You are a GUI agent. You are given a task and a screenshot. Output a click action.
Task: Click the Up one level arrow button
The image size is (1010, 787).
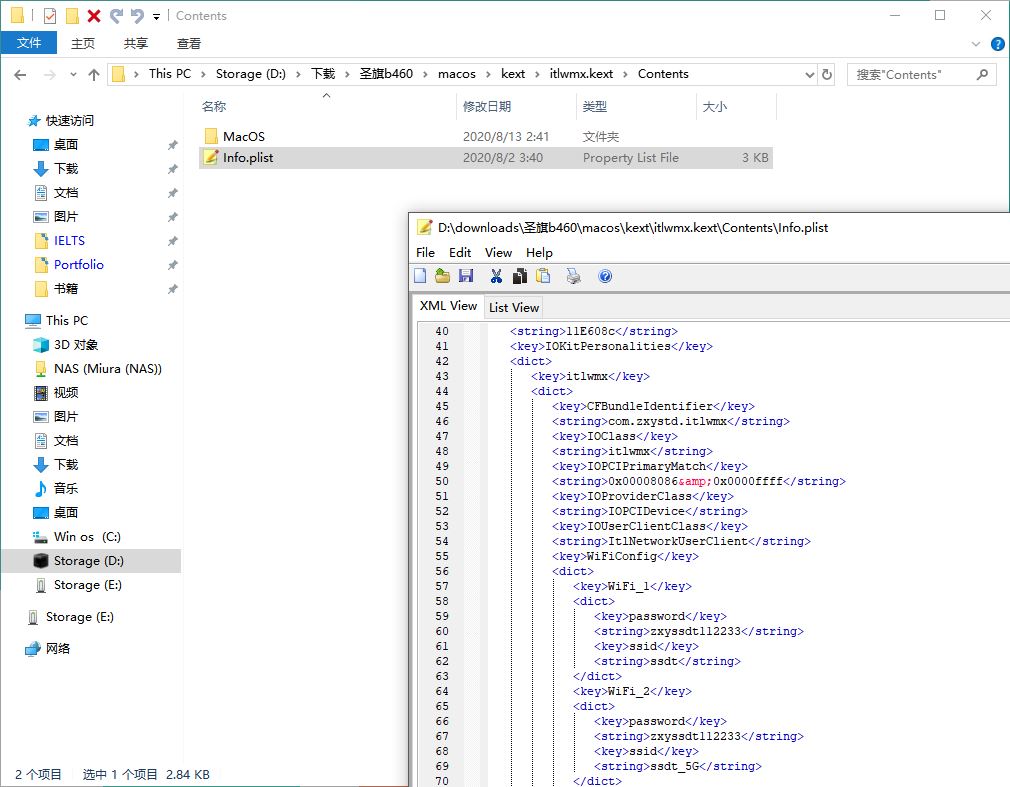(94, 74)
